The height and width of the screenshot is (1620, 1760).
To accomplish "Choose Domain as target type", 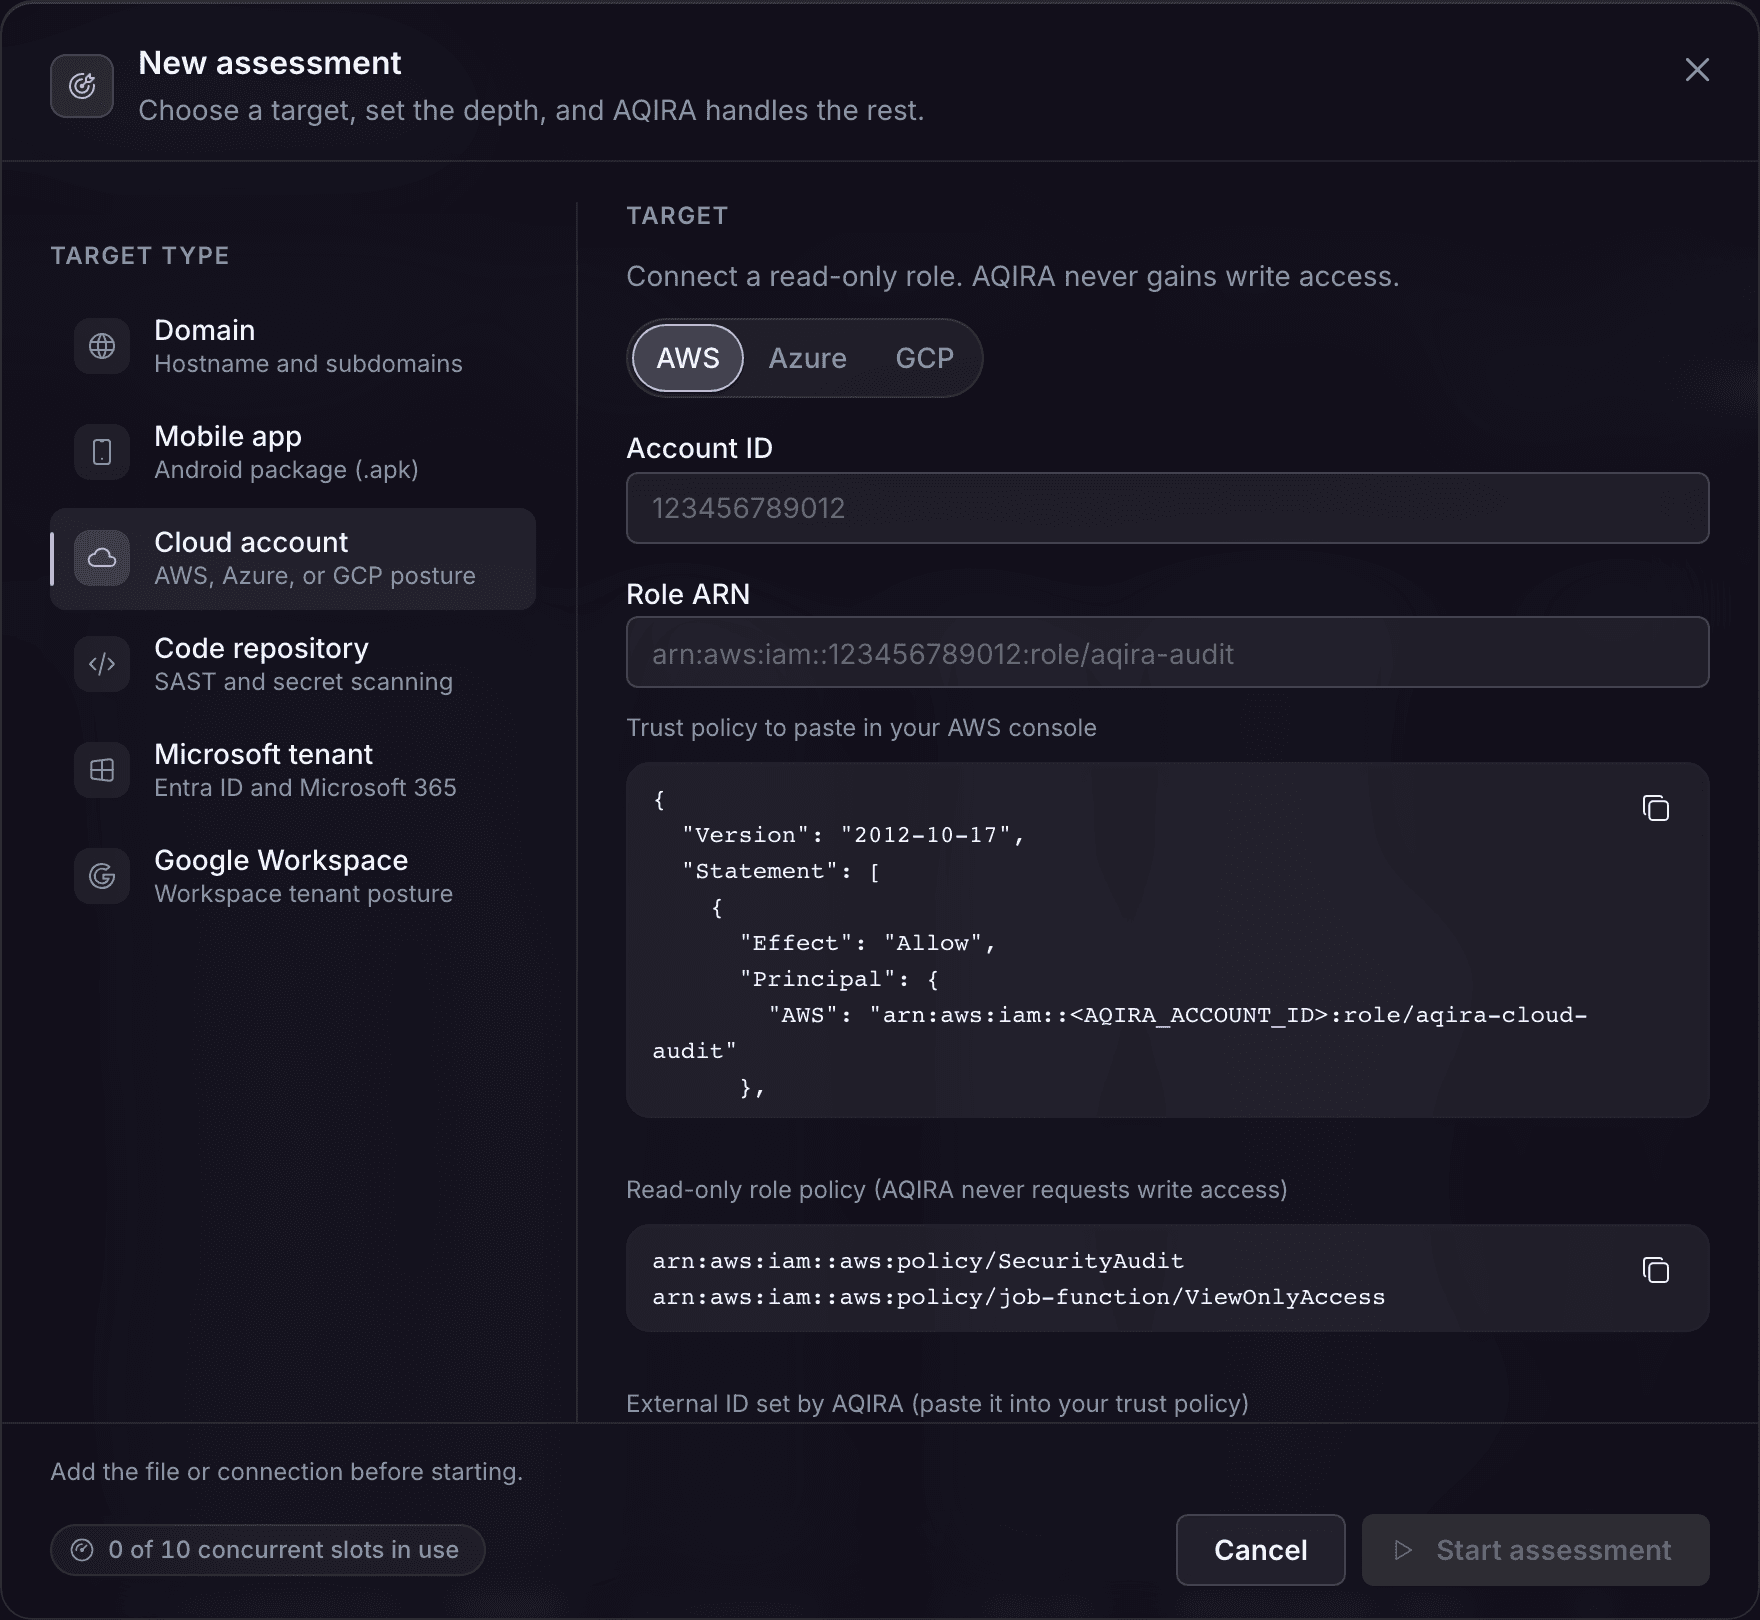I will [293, 346].
